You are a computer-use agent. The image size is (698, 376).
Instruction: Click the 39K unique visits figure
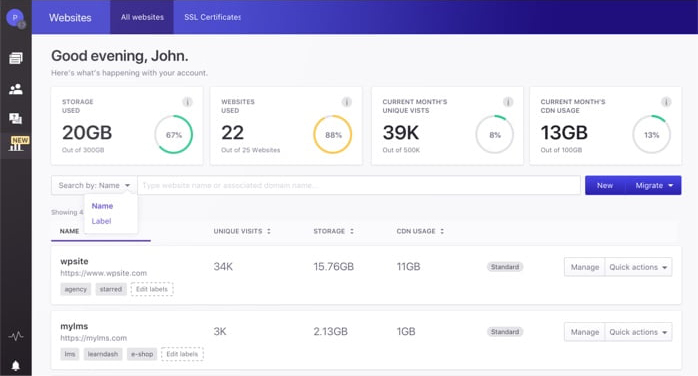click(401, 133)
